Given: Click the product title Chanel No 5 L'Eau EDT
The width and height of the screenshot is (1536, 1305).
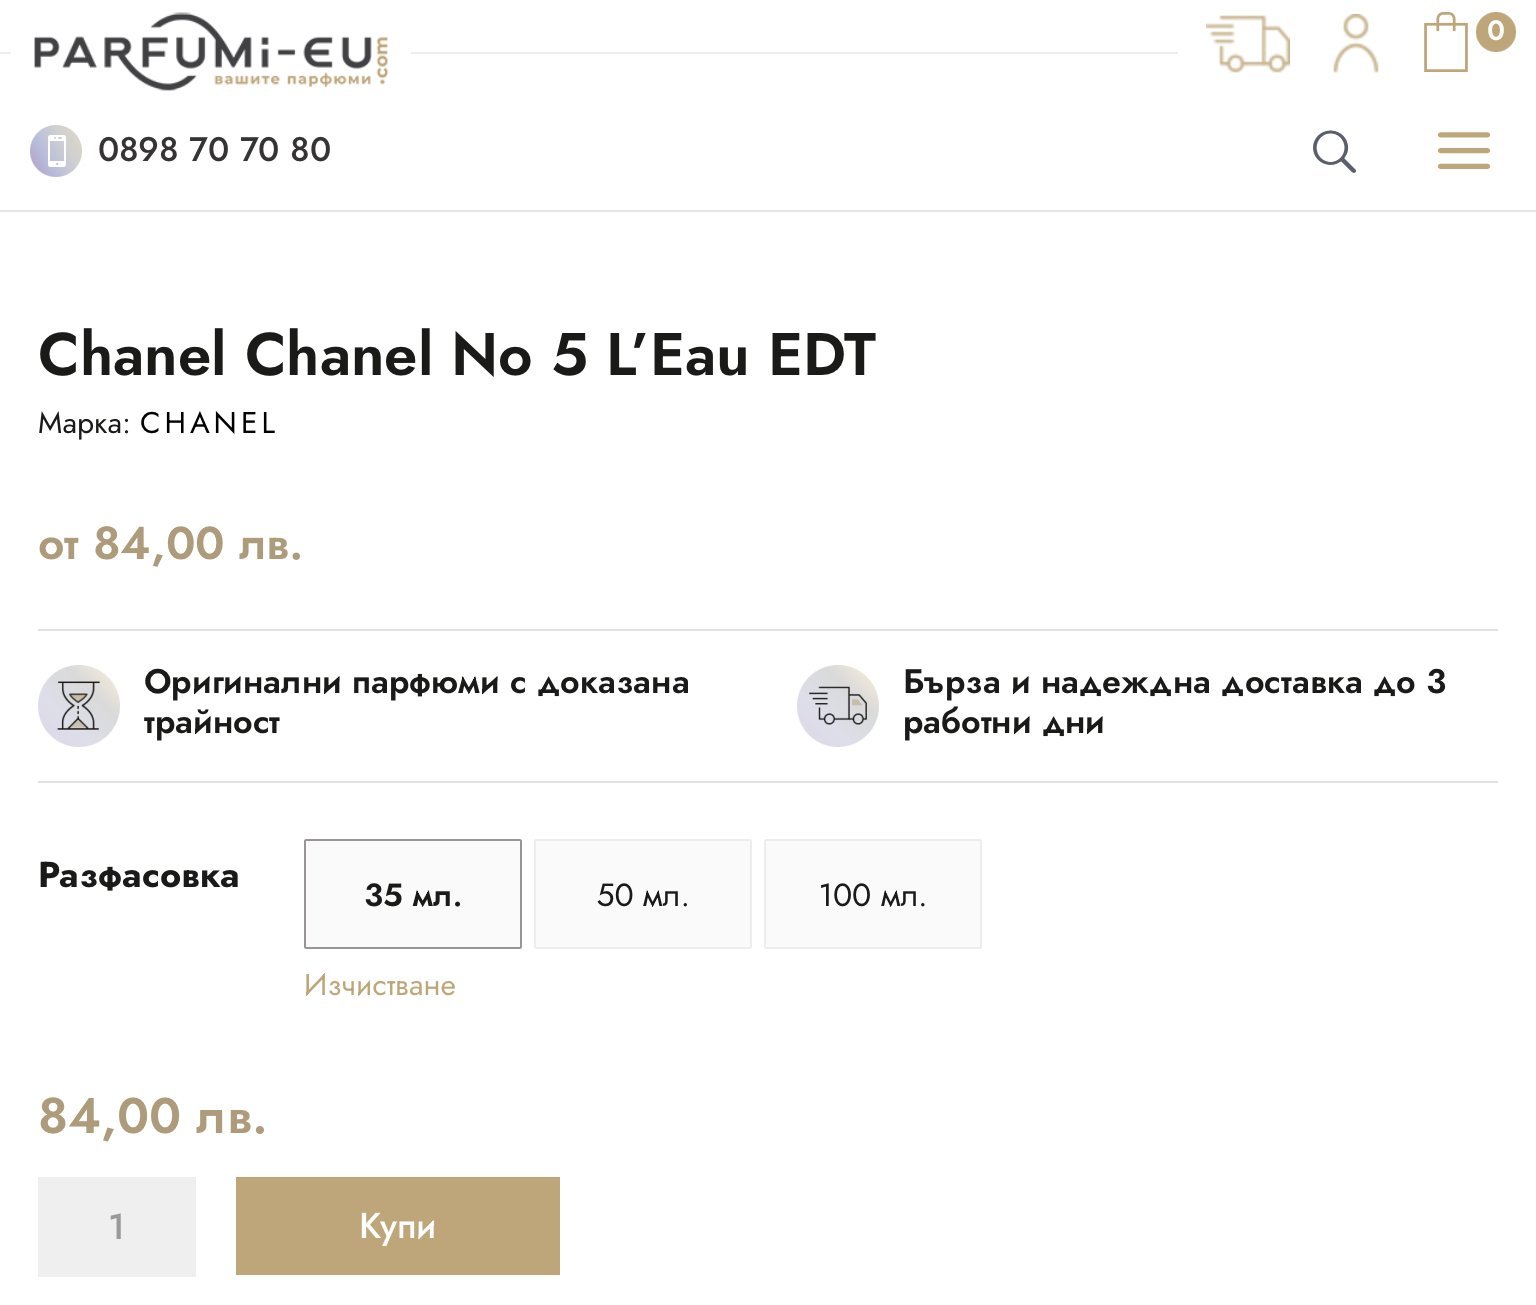Looking at the screenshot, I should 457,355.
